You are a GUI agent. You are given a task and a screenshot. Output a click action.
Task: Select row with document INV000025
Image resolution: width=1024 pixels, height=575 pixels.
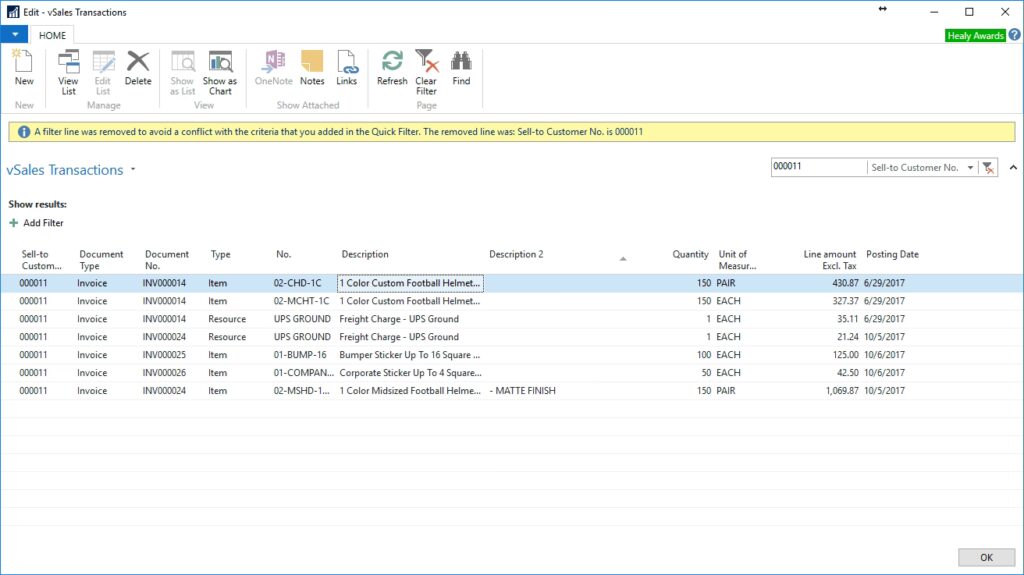(166, 355)
